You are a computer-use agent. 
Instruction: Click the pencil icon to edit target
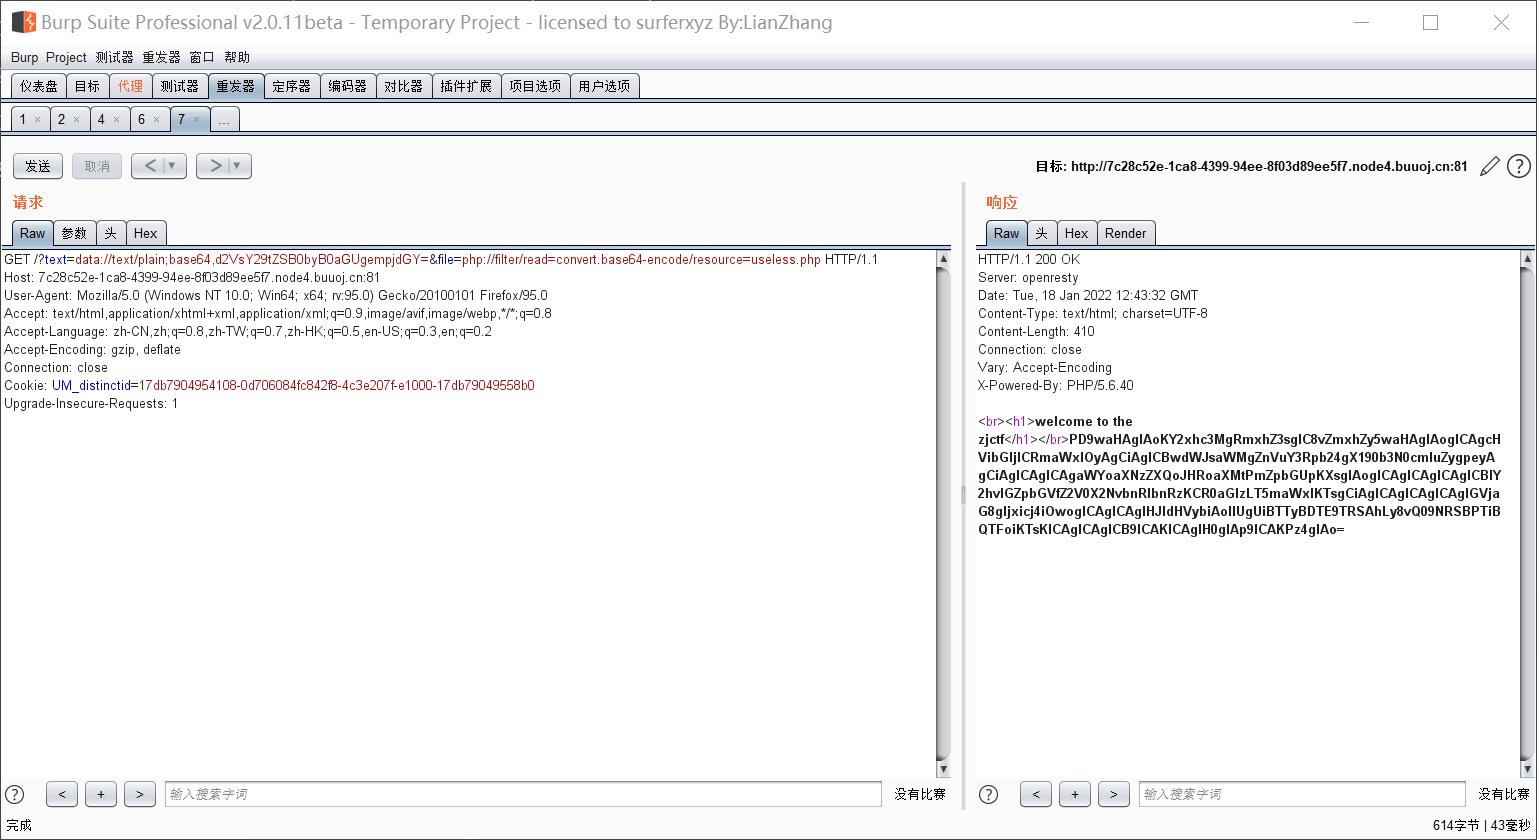point(1490,167)
